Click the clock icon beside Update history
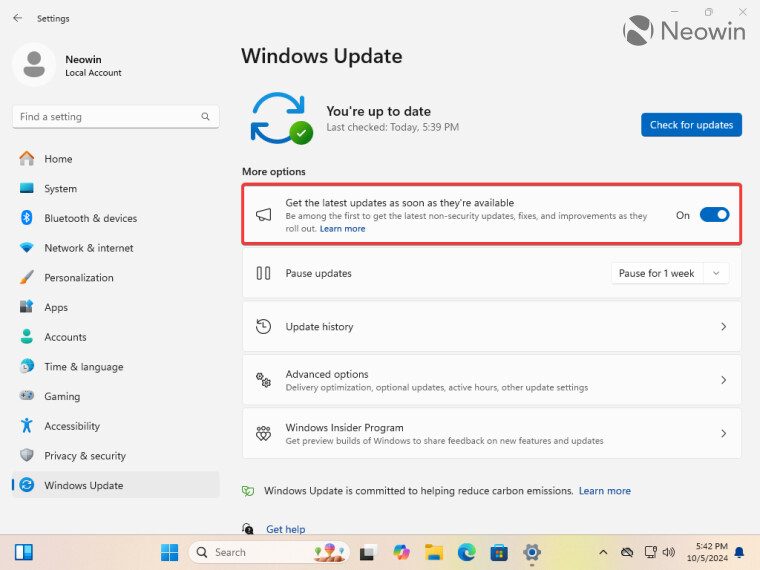This screenshot has height=570, width=760. (263, 327)
